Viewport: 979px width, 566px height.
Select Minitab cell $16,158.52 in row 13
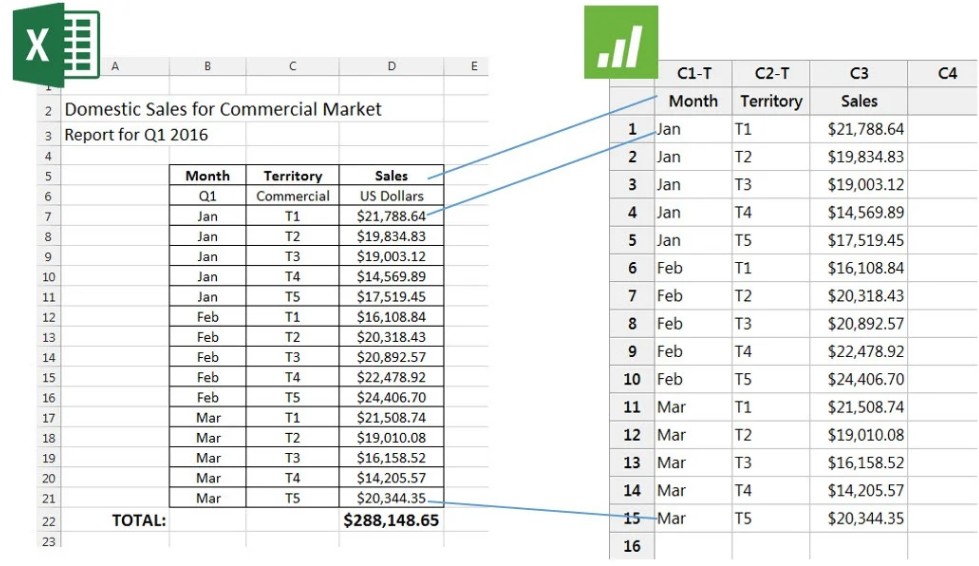[x=858, y=462]
